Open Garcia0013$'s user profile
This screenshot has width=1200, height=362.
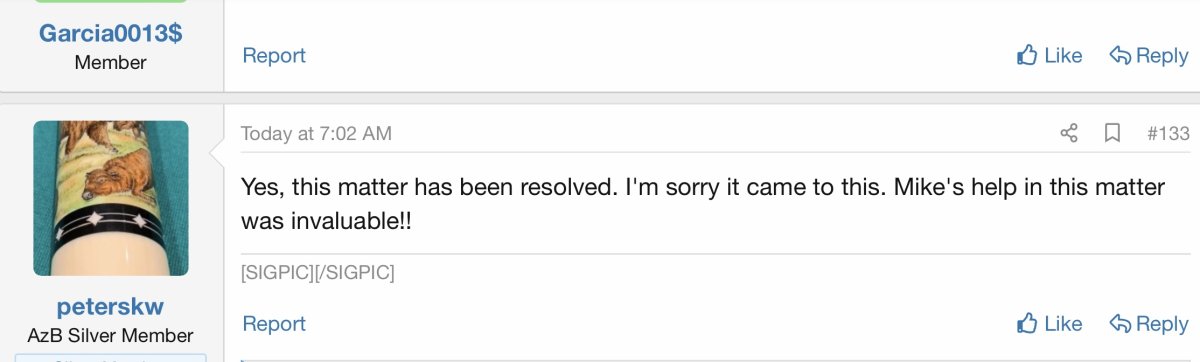[x=111, y=32]
